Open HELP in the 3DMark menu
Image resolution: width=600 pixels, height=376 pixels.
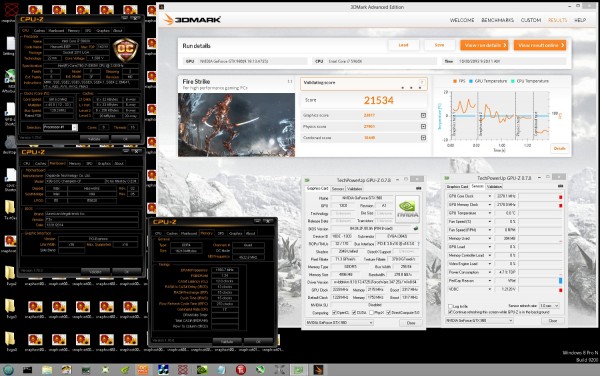click(580, 20)
